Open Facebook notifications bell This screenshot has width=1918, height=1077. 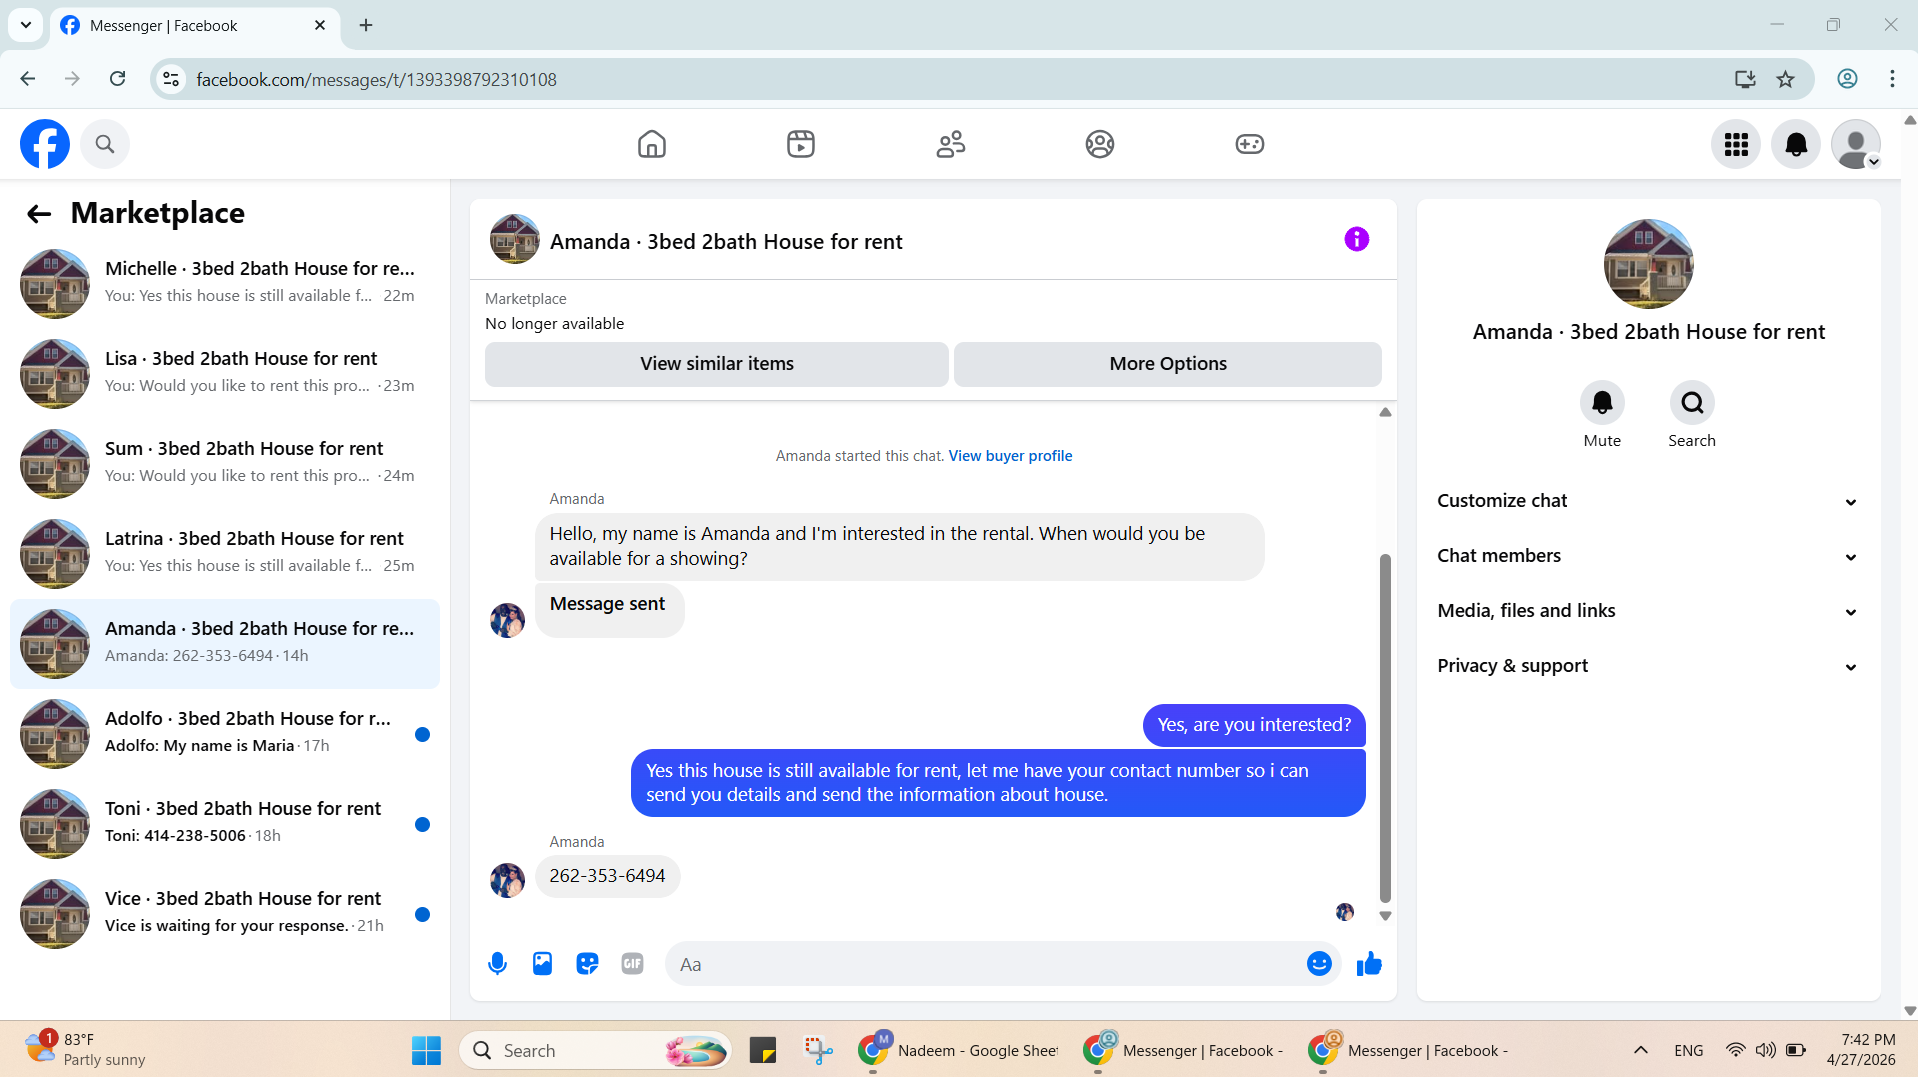[x=1796, y=144]
